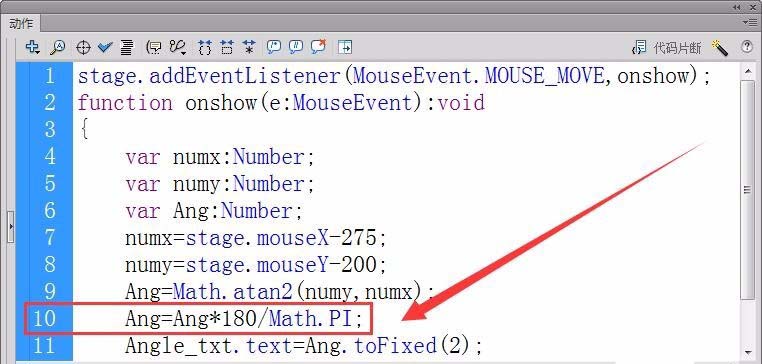This screenshot has height=364, width=762.
Task: Open the Find magnifier tool
Action: 57,47
